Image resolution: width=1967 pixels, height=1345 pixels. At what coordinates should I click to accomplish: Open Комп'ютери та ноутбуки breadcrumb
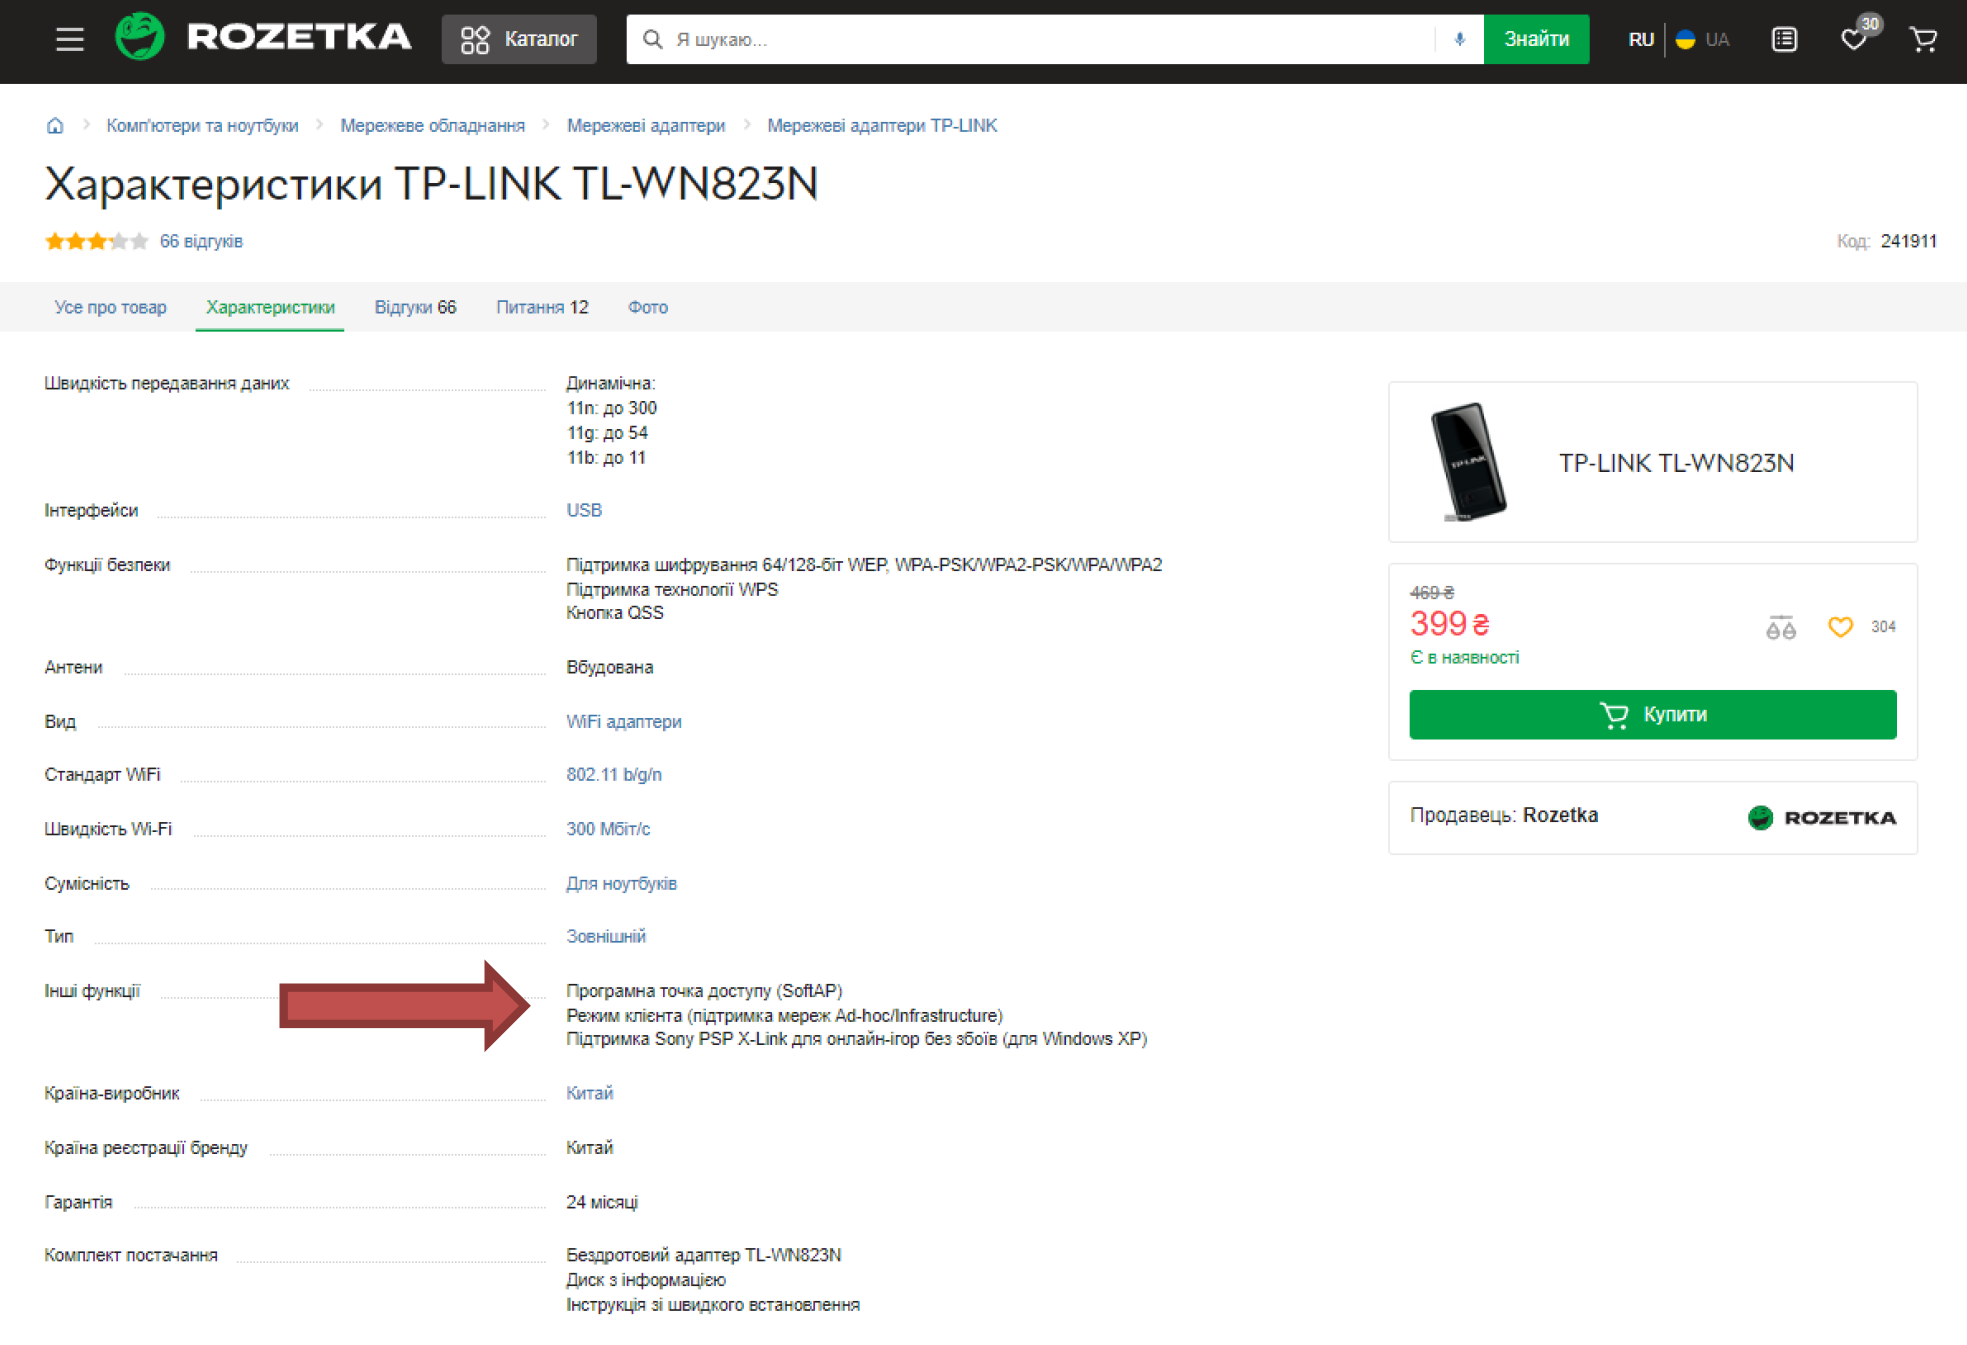pos(202,125)
